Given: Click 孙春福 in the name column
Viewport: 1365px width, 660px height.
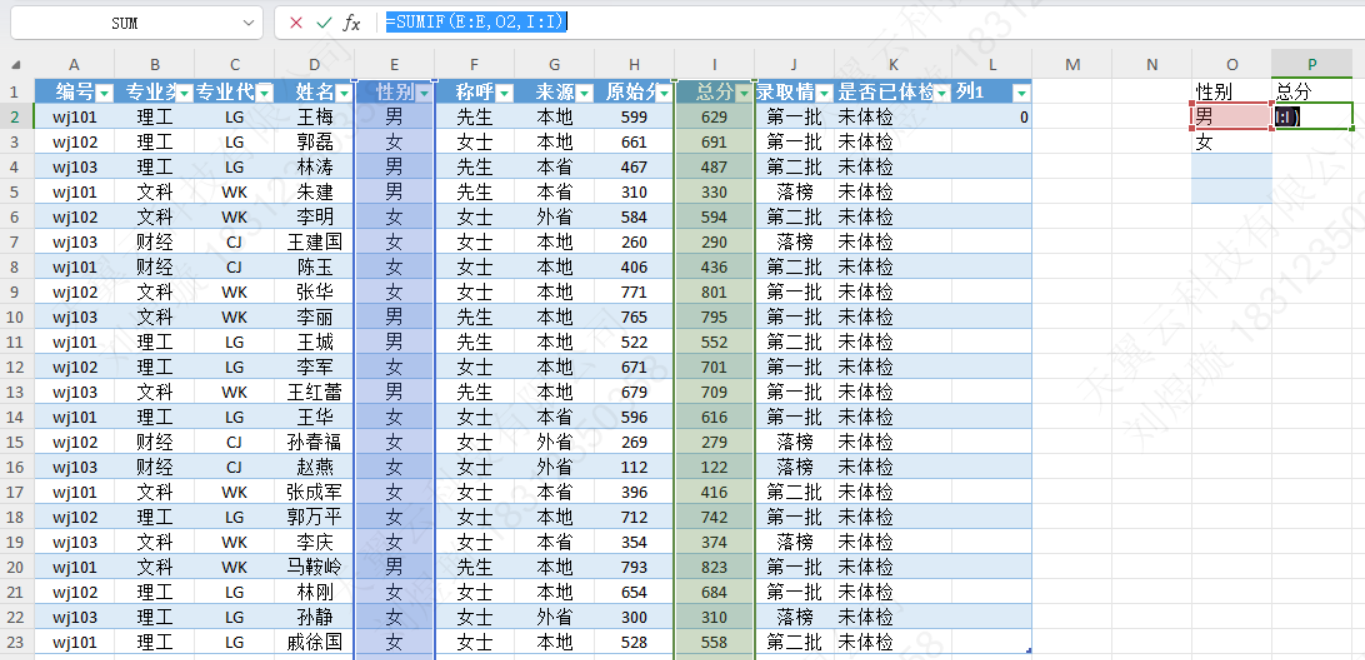Looking at the screenshot, I should 315,442.
